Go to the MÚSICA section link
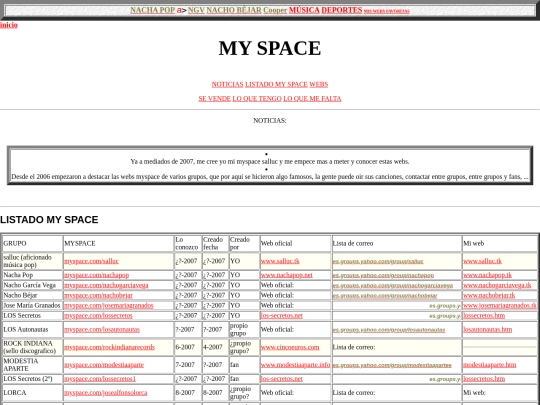The image size is (540, 405). tap(304, 10)
